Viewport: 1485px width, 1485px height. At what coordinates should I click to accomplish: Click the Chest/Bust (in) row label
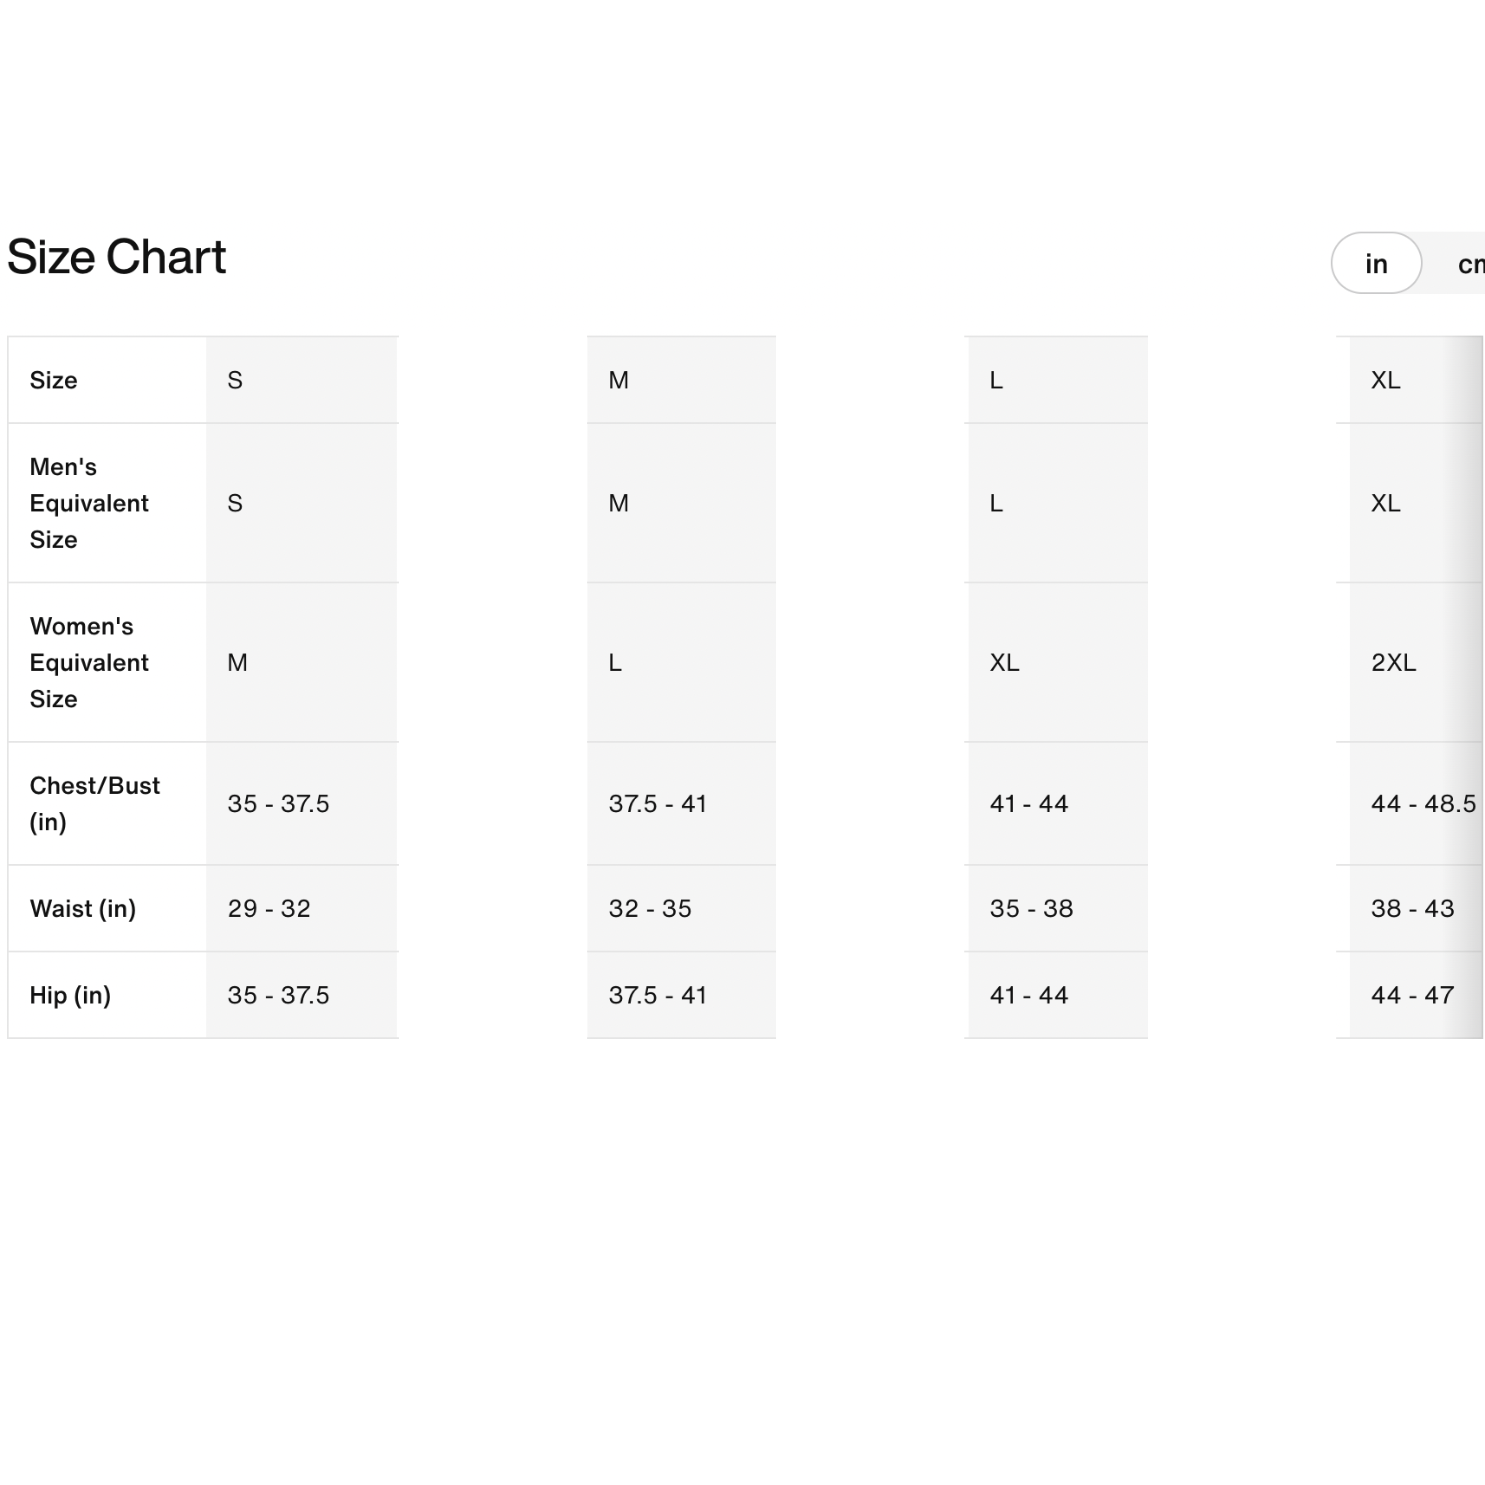[94, 803]
